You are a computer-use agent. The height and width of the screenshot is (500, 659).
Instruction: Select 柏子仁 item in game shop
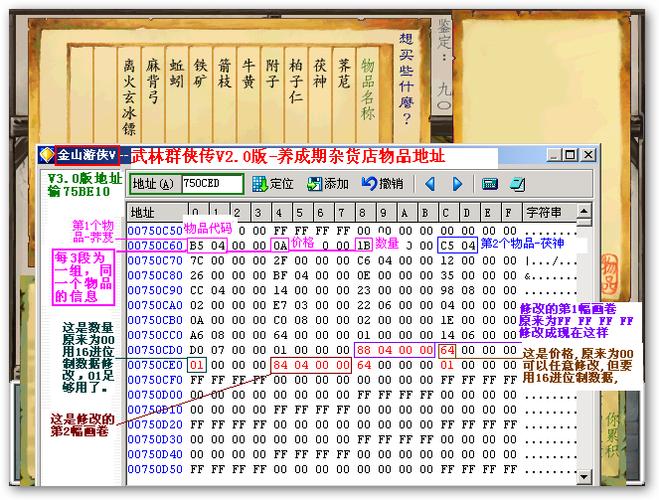[296, 81]
